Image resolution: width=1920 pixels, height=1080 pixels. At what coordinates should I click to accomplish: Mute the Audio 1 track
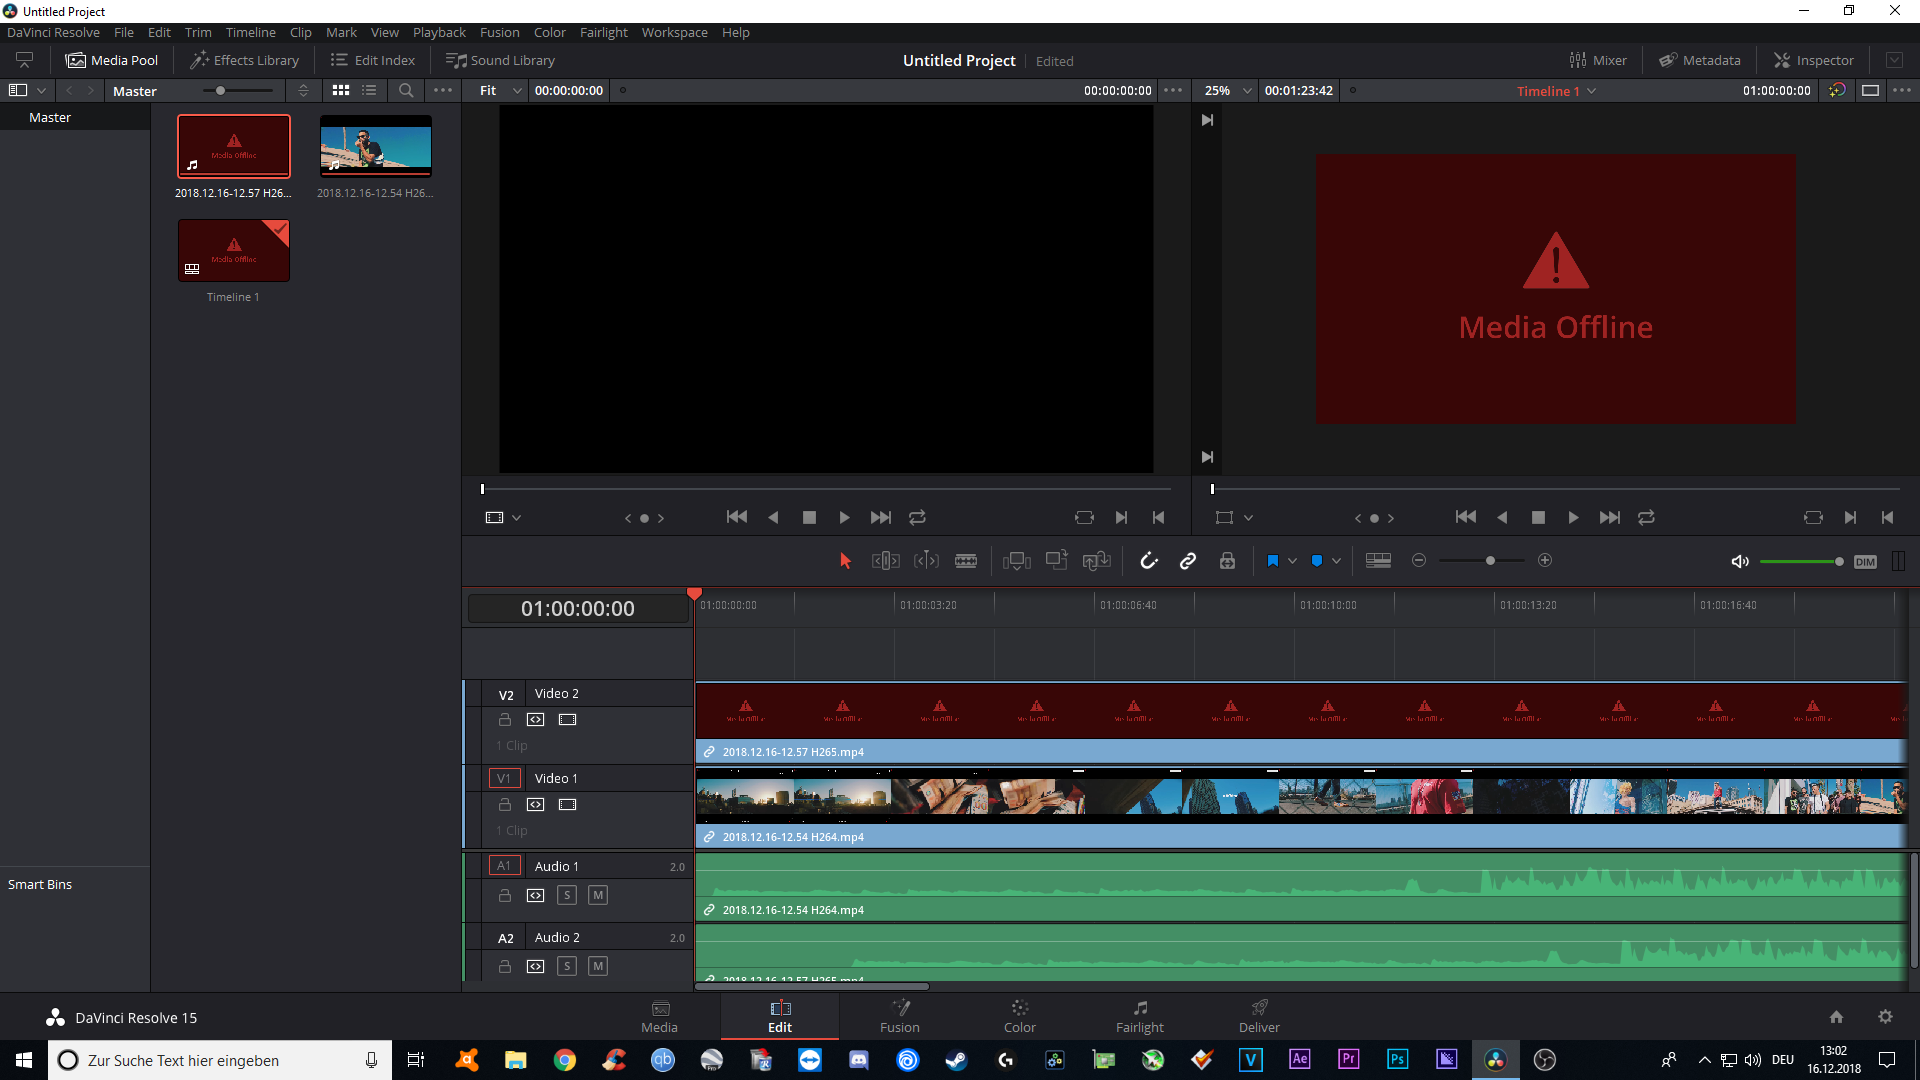(598, 895)
